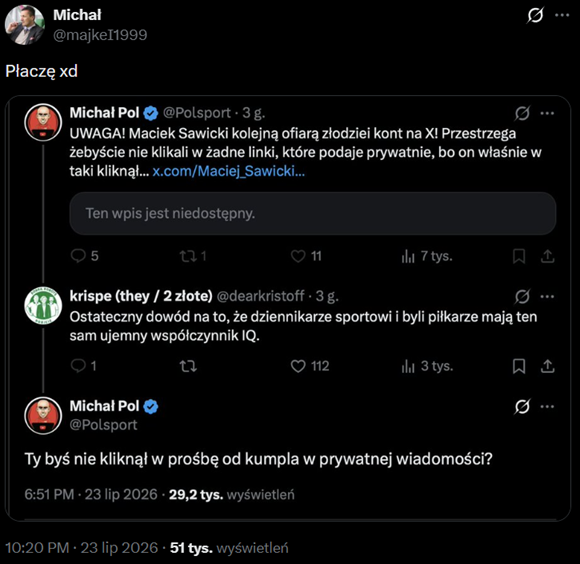
Task: Open more options on Michał Pol's first post
Action: [547, 113]
